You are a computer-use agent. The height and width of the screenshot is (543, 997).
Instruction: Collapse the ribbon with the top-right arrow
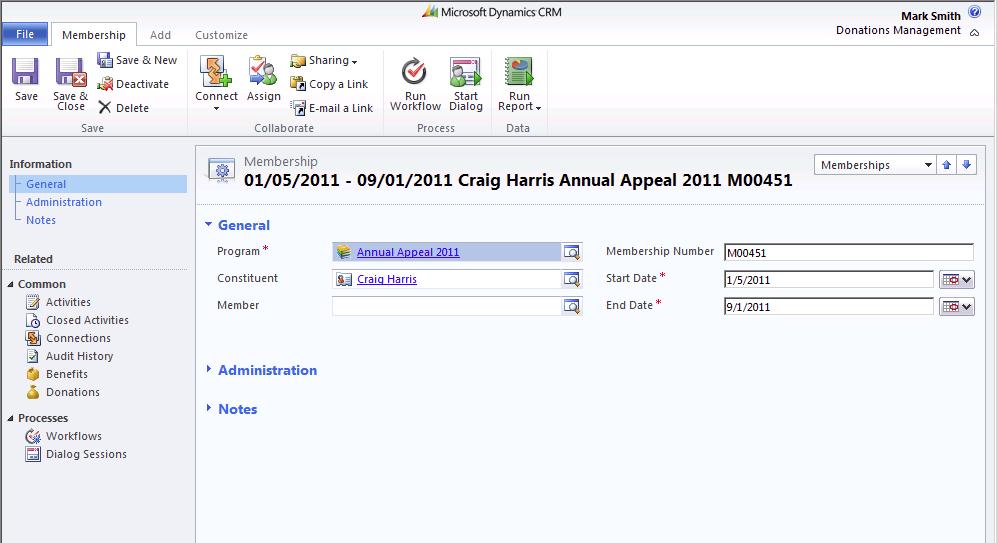coord(974,32)
